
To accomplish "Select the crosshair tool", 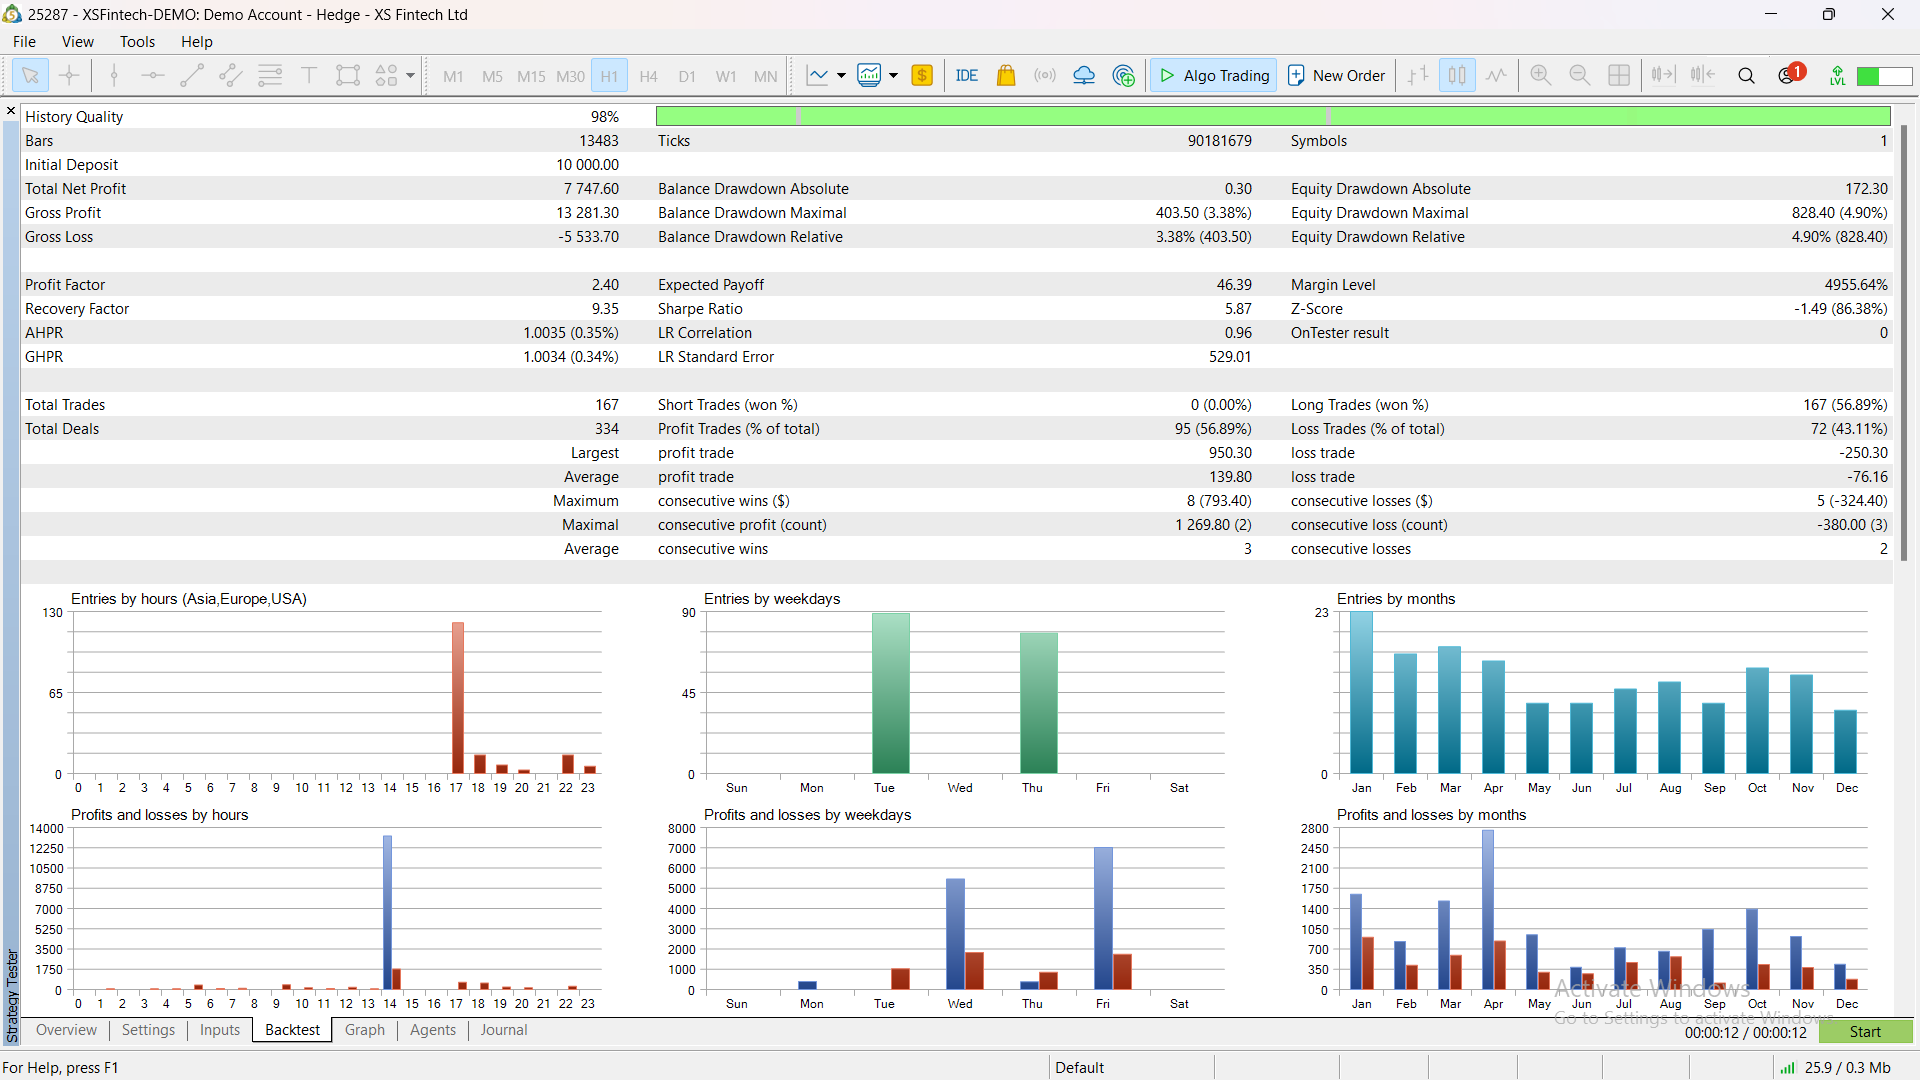I will click(x=69, y=75).
